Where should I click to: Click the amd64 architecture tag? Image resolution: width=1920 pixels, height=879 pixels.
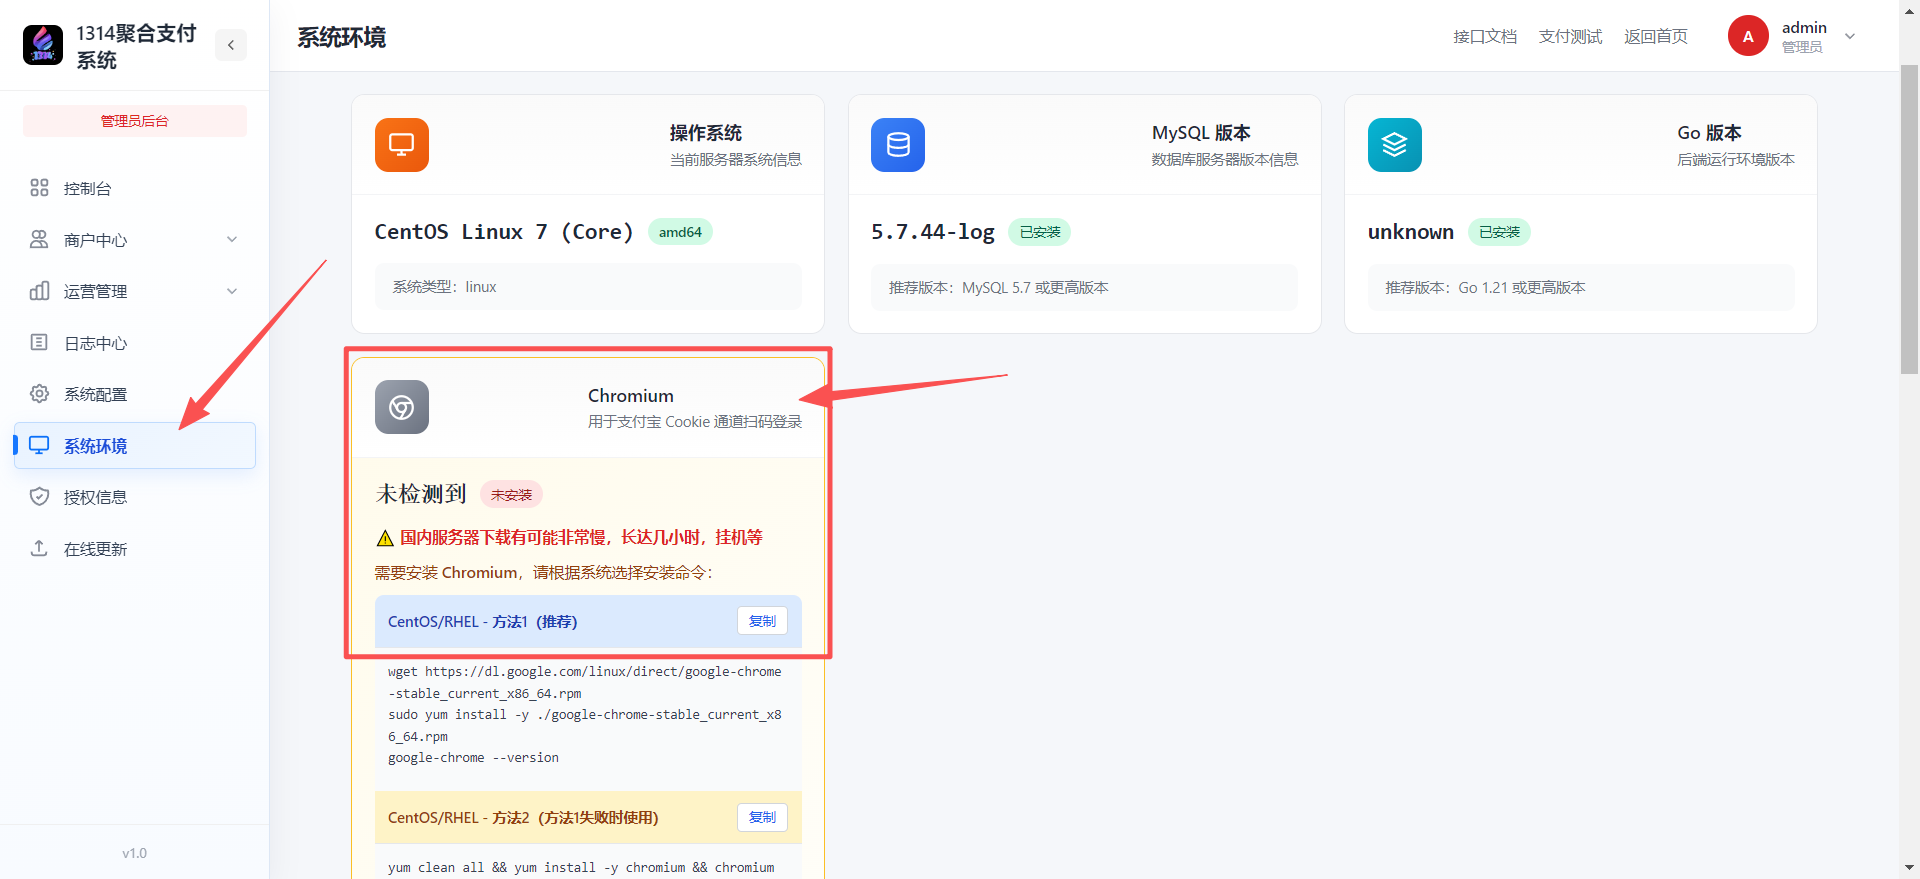(680, 232)
